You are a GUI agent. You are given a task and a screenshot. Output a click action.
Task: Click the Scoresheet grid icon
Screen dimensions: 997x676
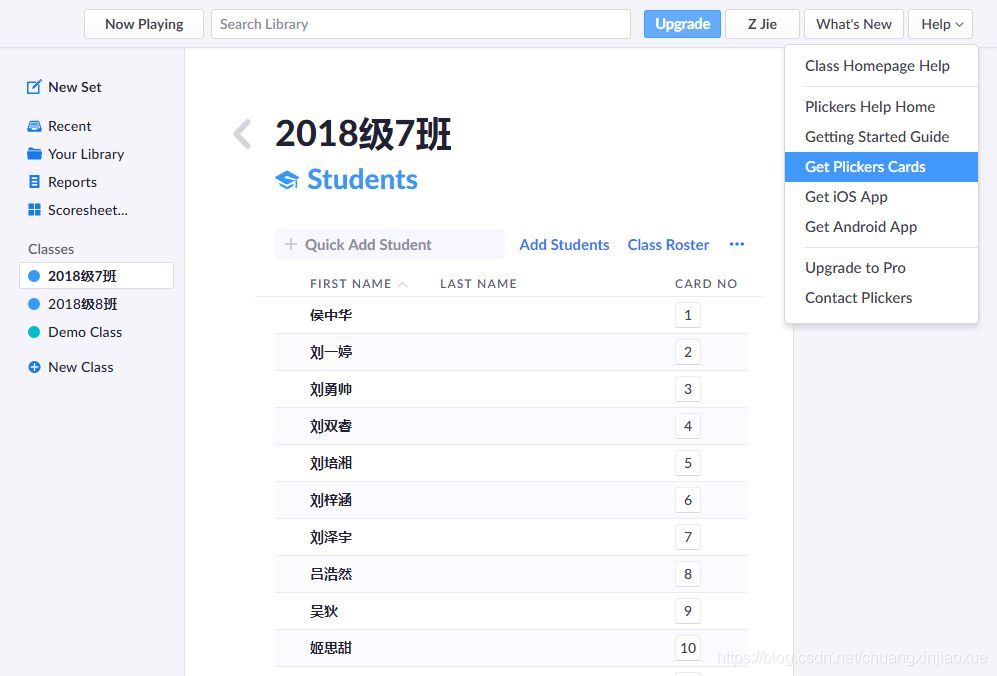tap(34, 210)
